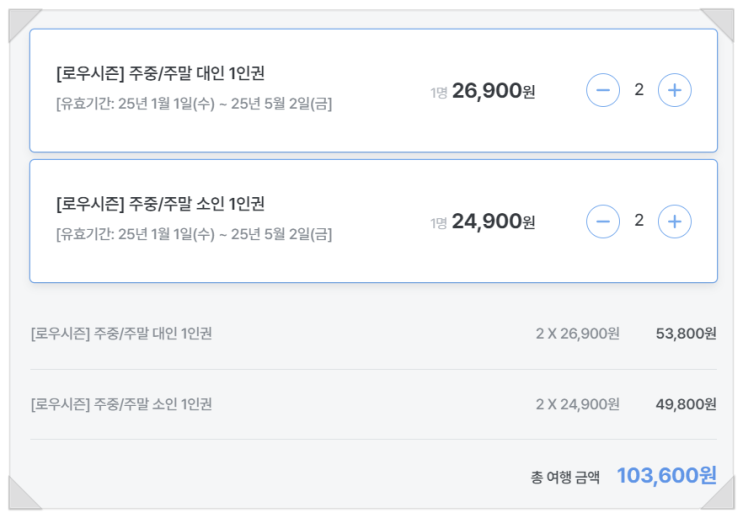Increase the 대인 1인권 ticket quantity
This screenshot has height=518, width=743.
[675, 91]
